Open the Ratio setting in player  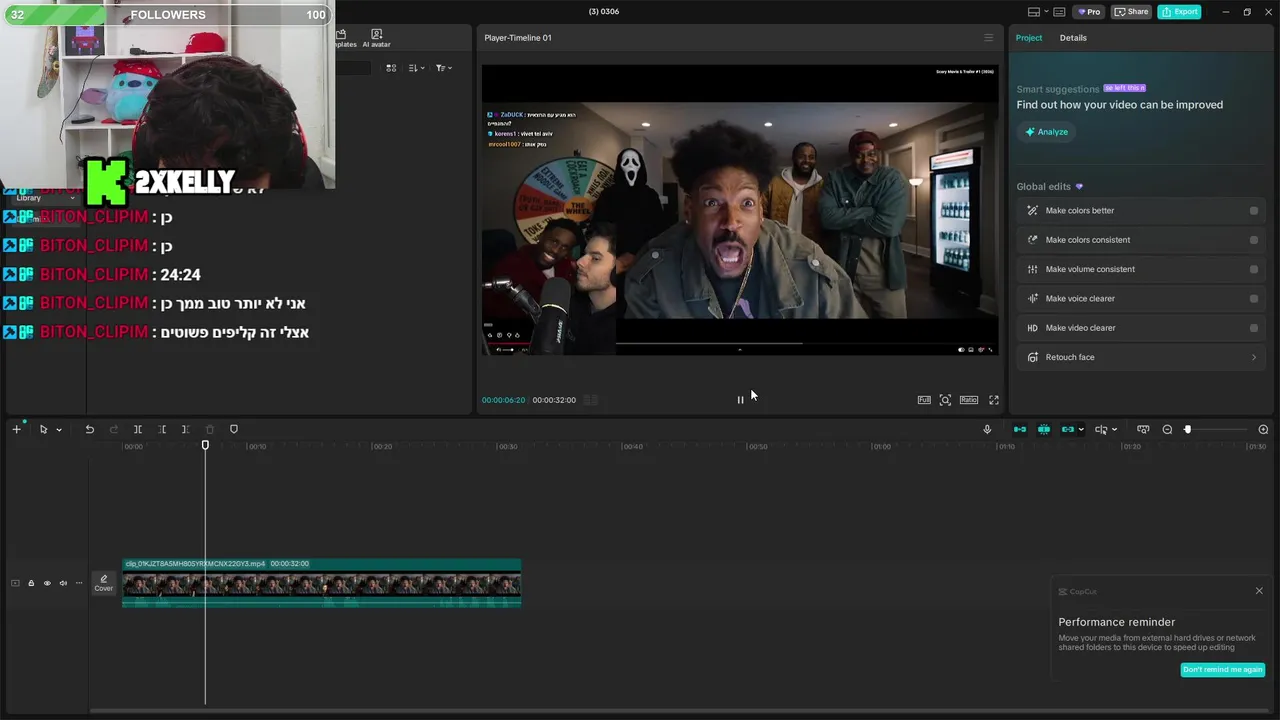point(969,400)
